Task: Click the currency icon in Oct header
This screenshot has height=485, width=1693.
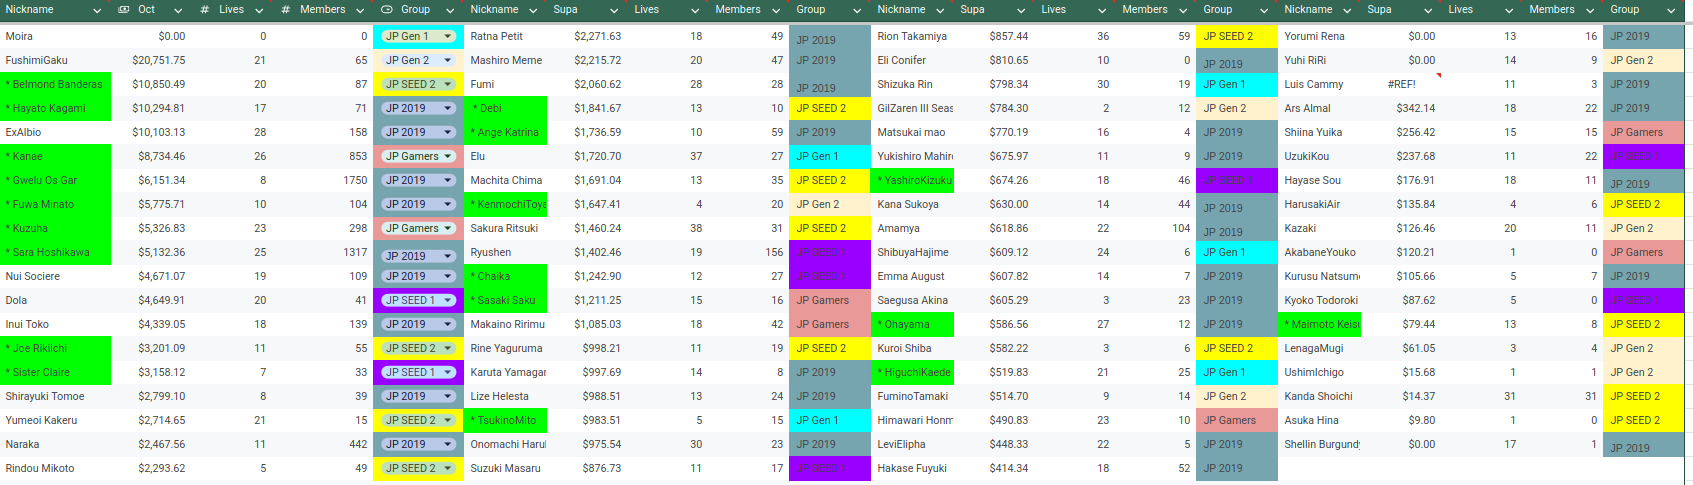Action: coord(124,10)
